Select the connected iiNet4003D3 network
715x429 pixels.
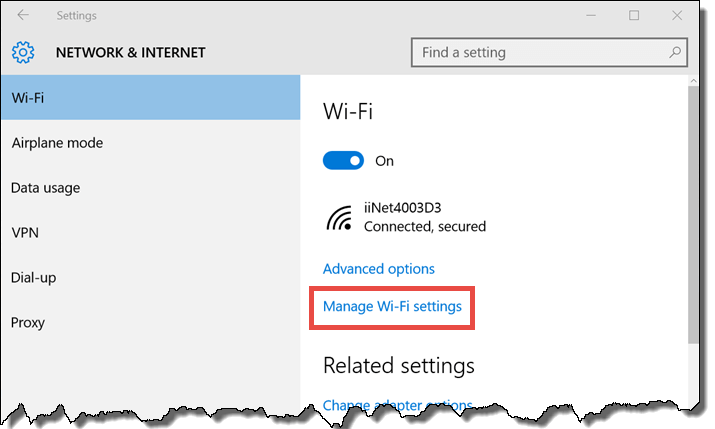pyautogui.click(x=406, y=217)
